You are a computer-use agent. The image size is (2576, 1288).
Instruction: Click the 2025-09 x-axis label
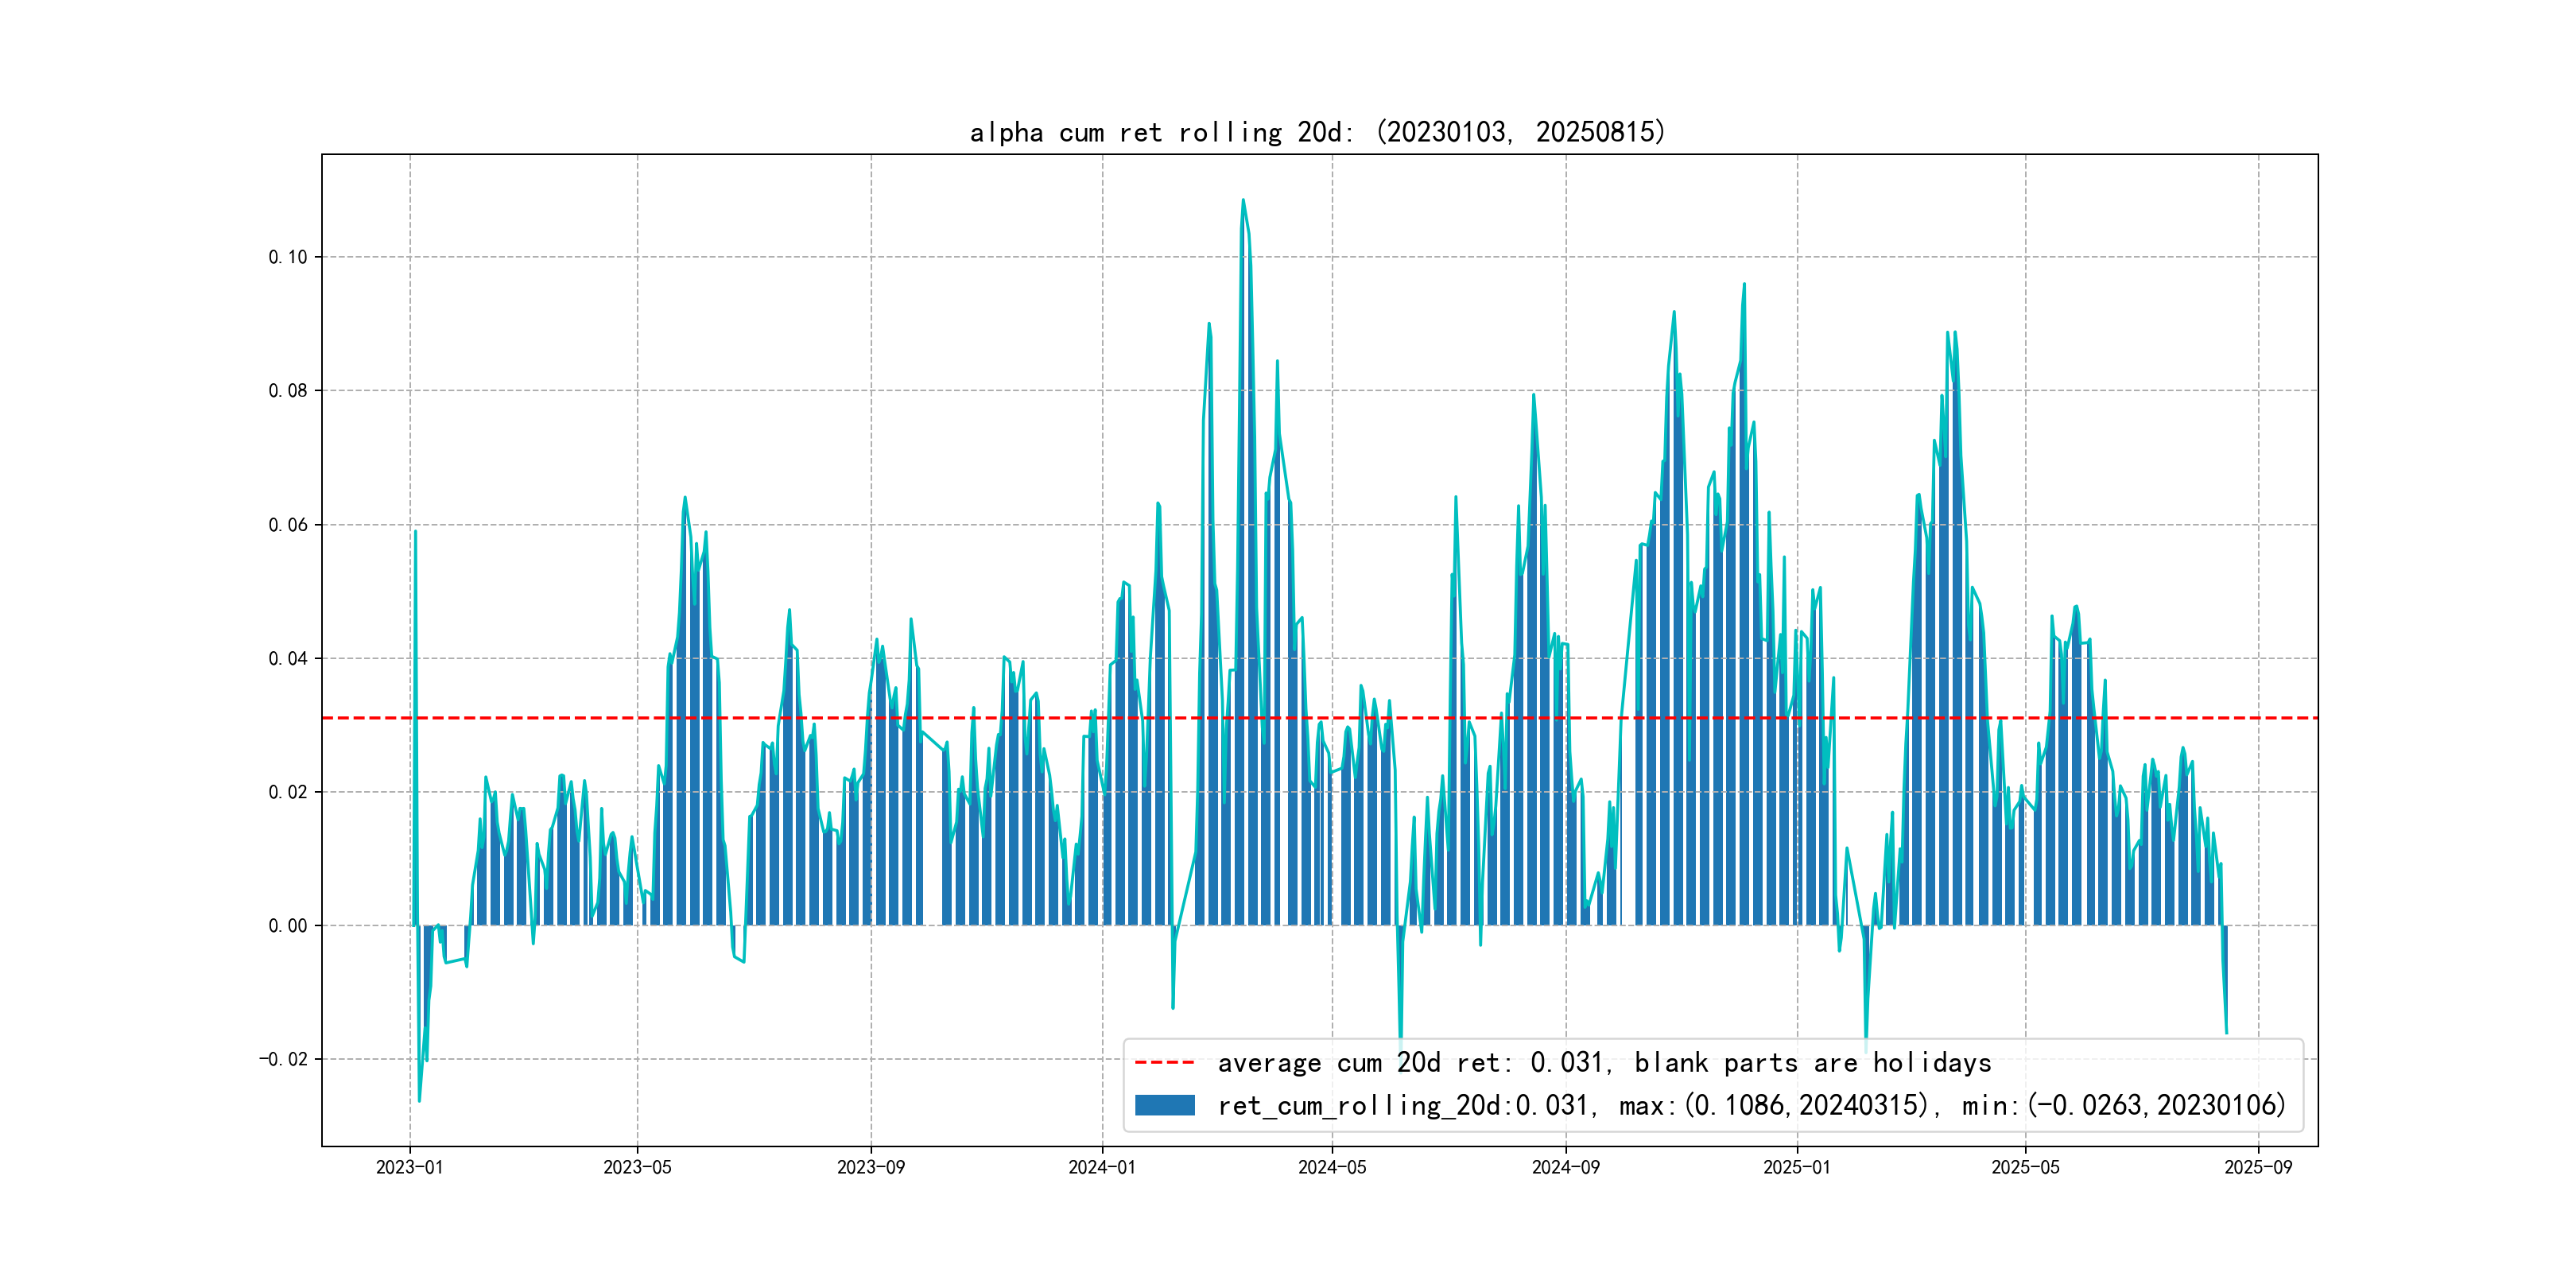click(2258, 1167)
